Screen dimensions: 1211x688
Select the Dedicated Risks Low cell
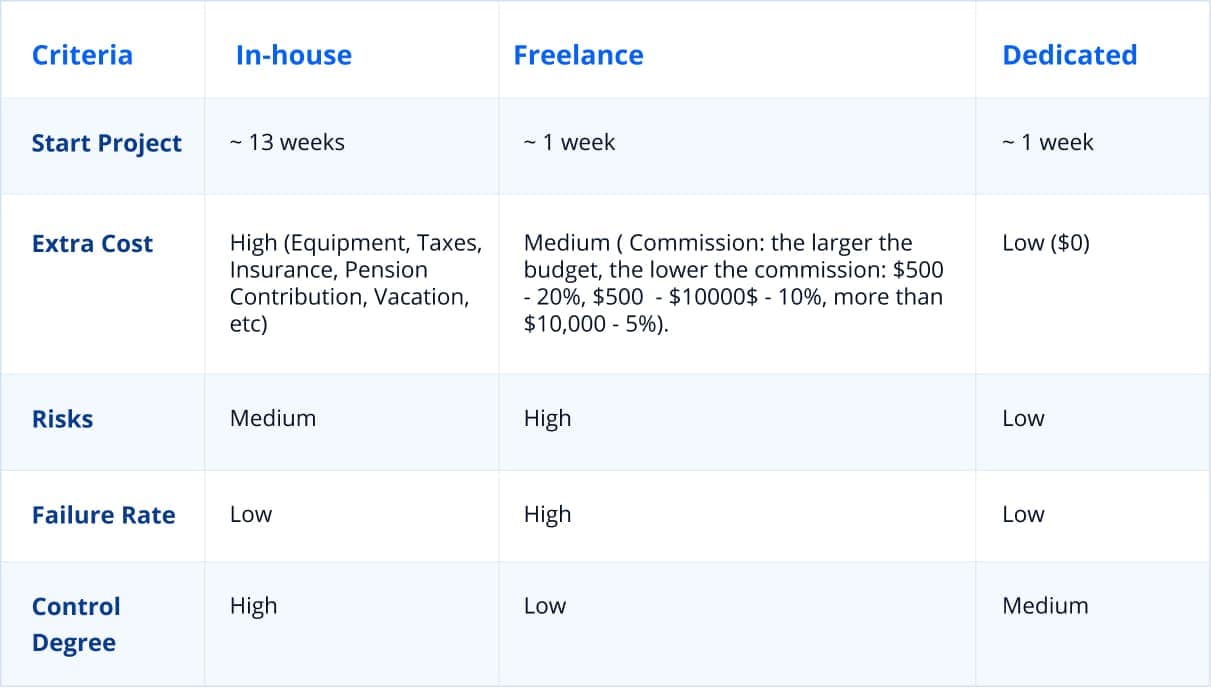pyautogui.click(x=1023, y=418)
